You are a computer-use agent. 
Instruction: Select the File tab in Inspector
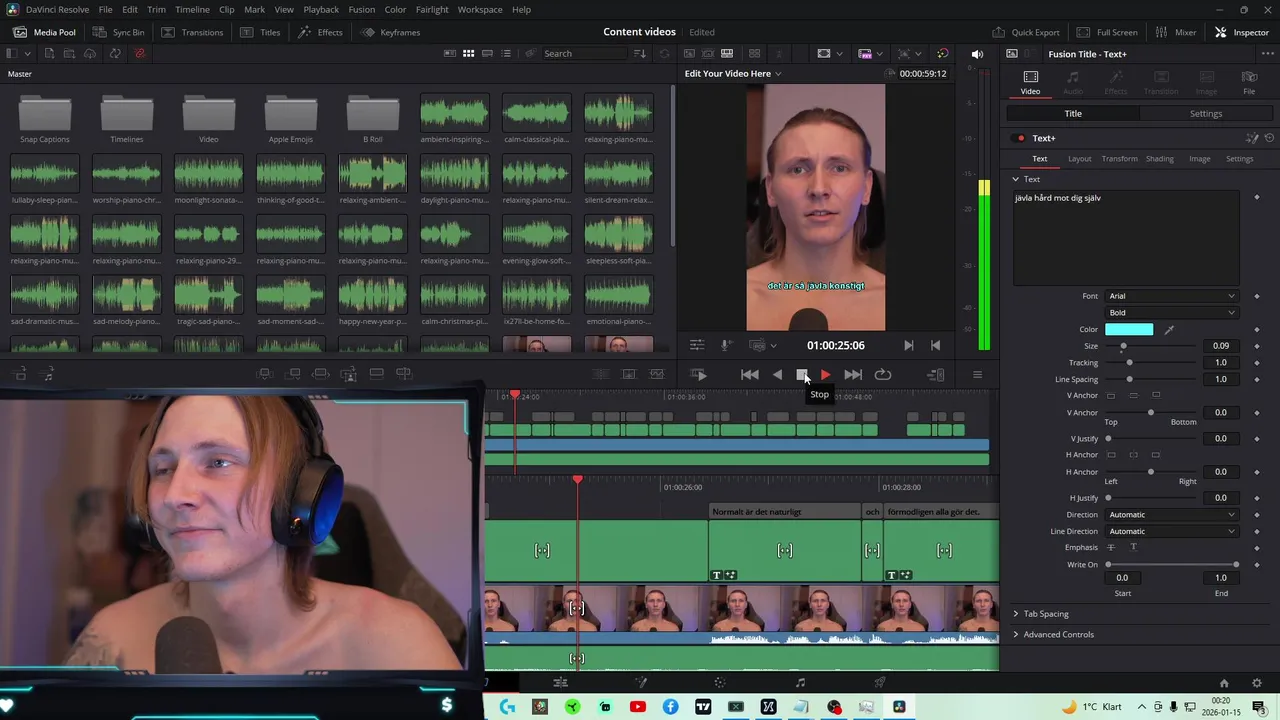coord(1249,82)
